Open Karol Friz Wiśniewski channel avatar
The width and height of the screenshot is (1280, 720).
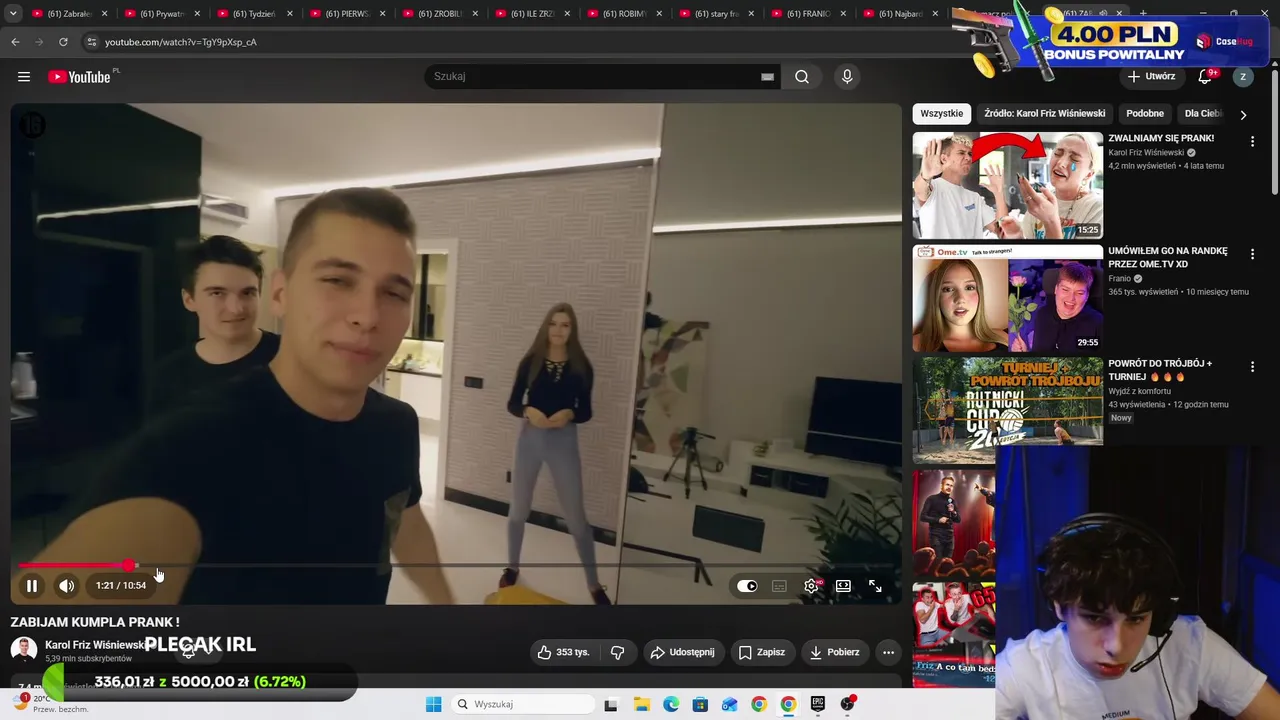[x=24, y=651]
